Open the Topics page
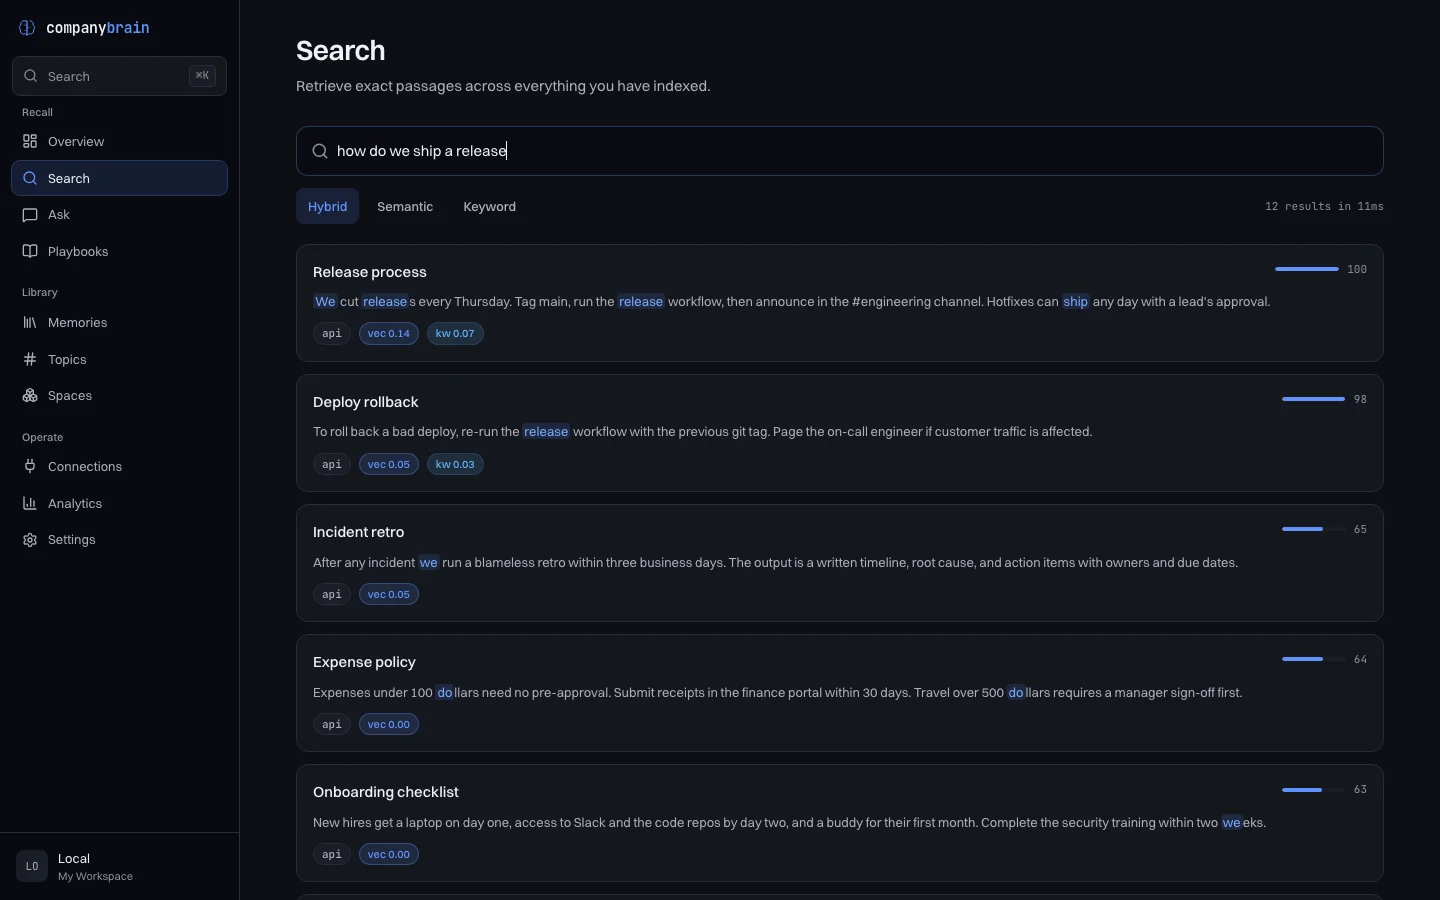 (x=119, y=359)
